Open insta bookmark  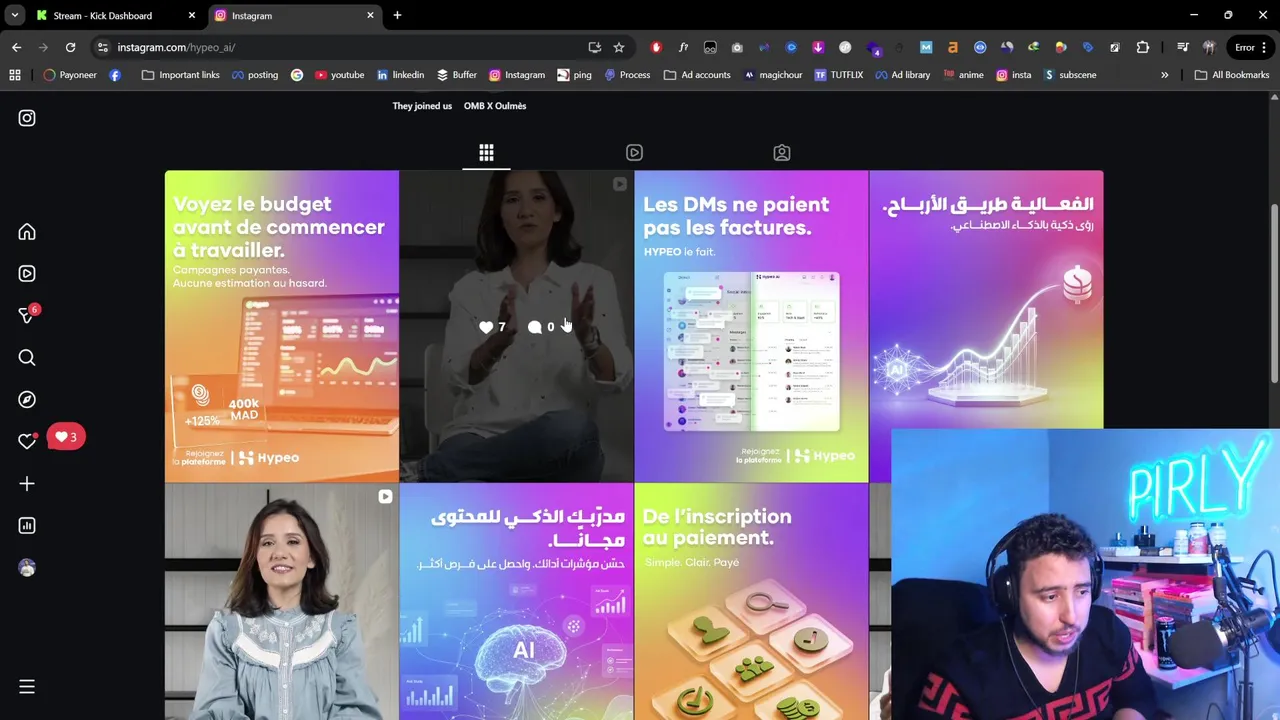point(1013,75)
